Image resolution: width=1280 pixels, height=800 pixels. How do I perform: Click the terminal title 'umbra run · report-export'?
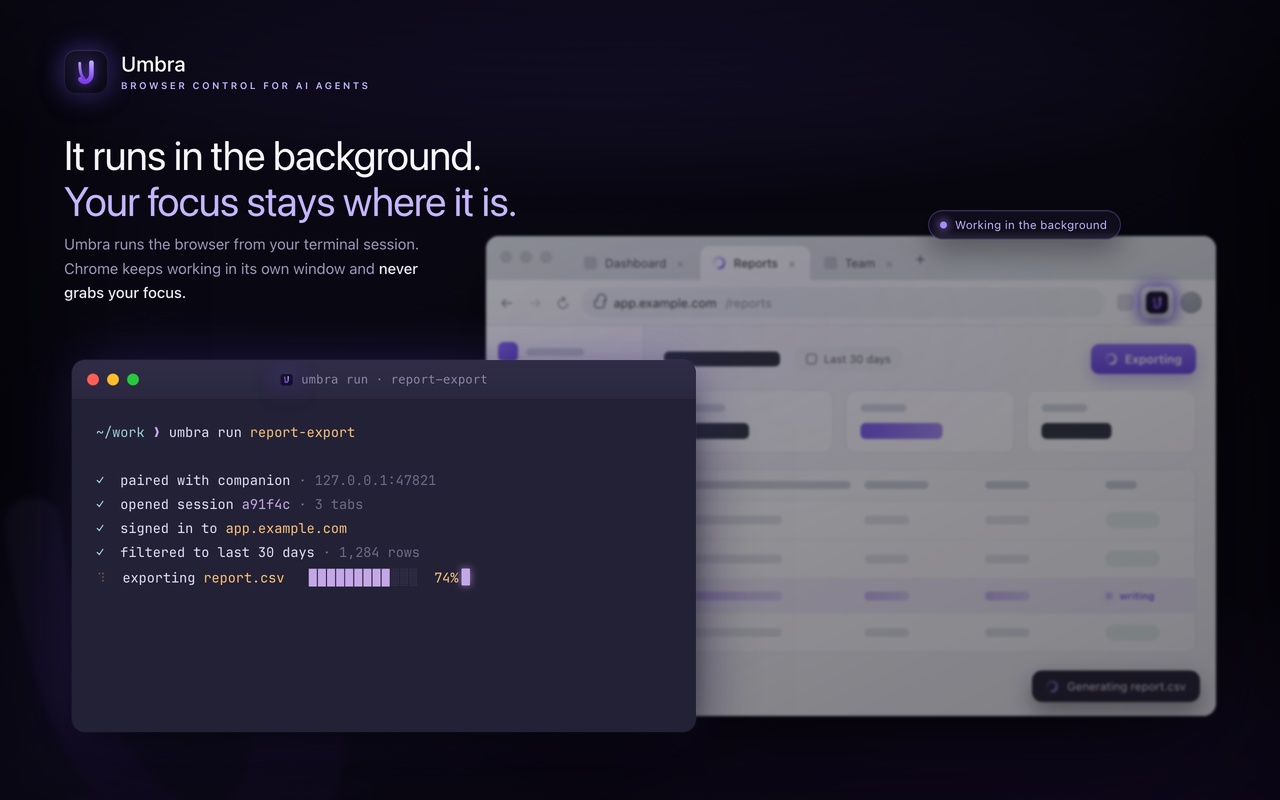[394, 380]
